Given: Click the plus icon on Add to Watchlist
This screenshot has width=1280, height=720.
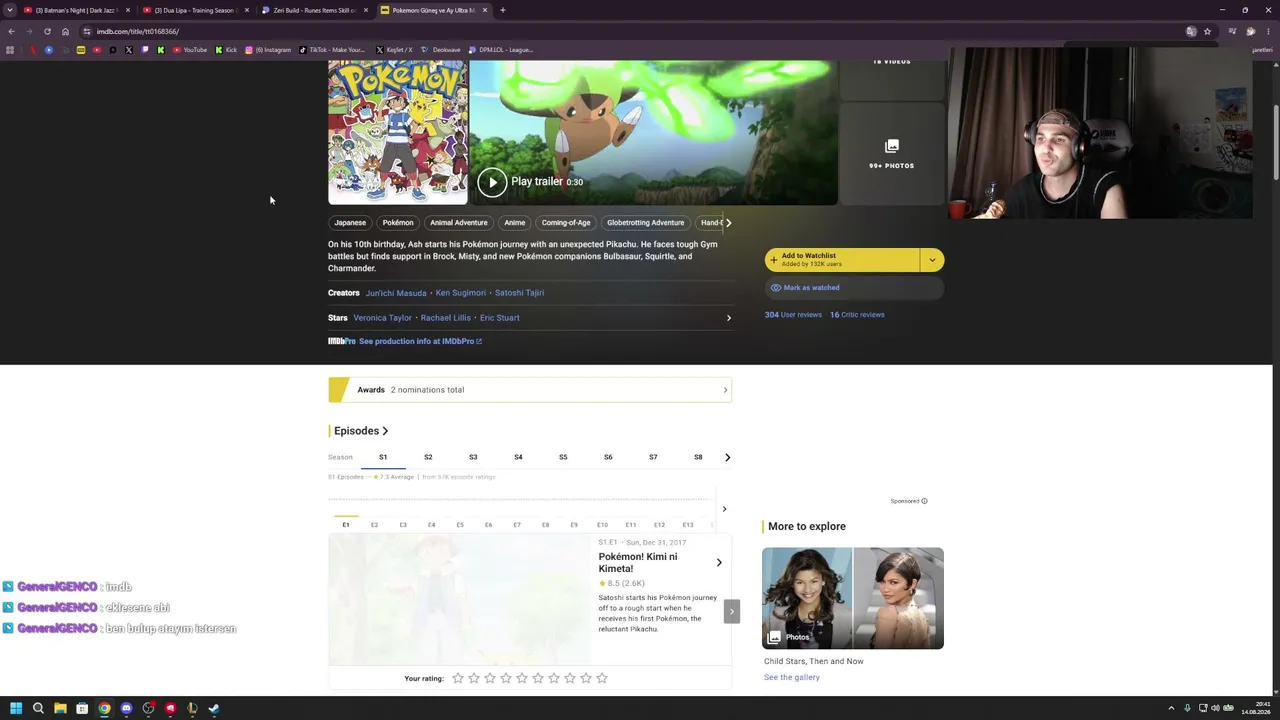Looking at the screenshot, I should (773, 260).
